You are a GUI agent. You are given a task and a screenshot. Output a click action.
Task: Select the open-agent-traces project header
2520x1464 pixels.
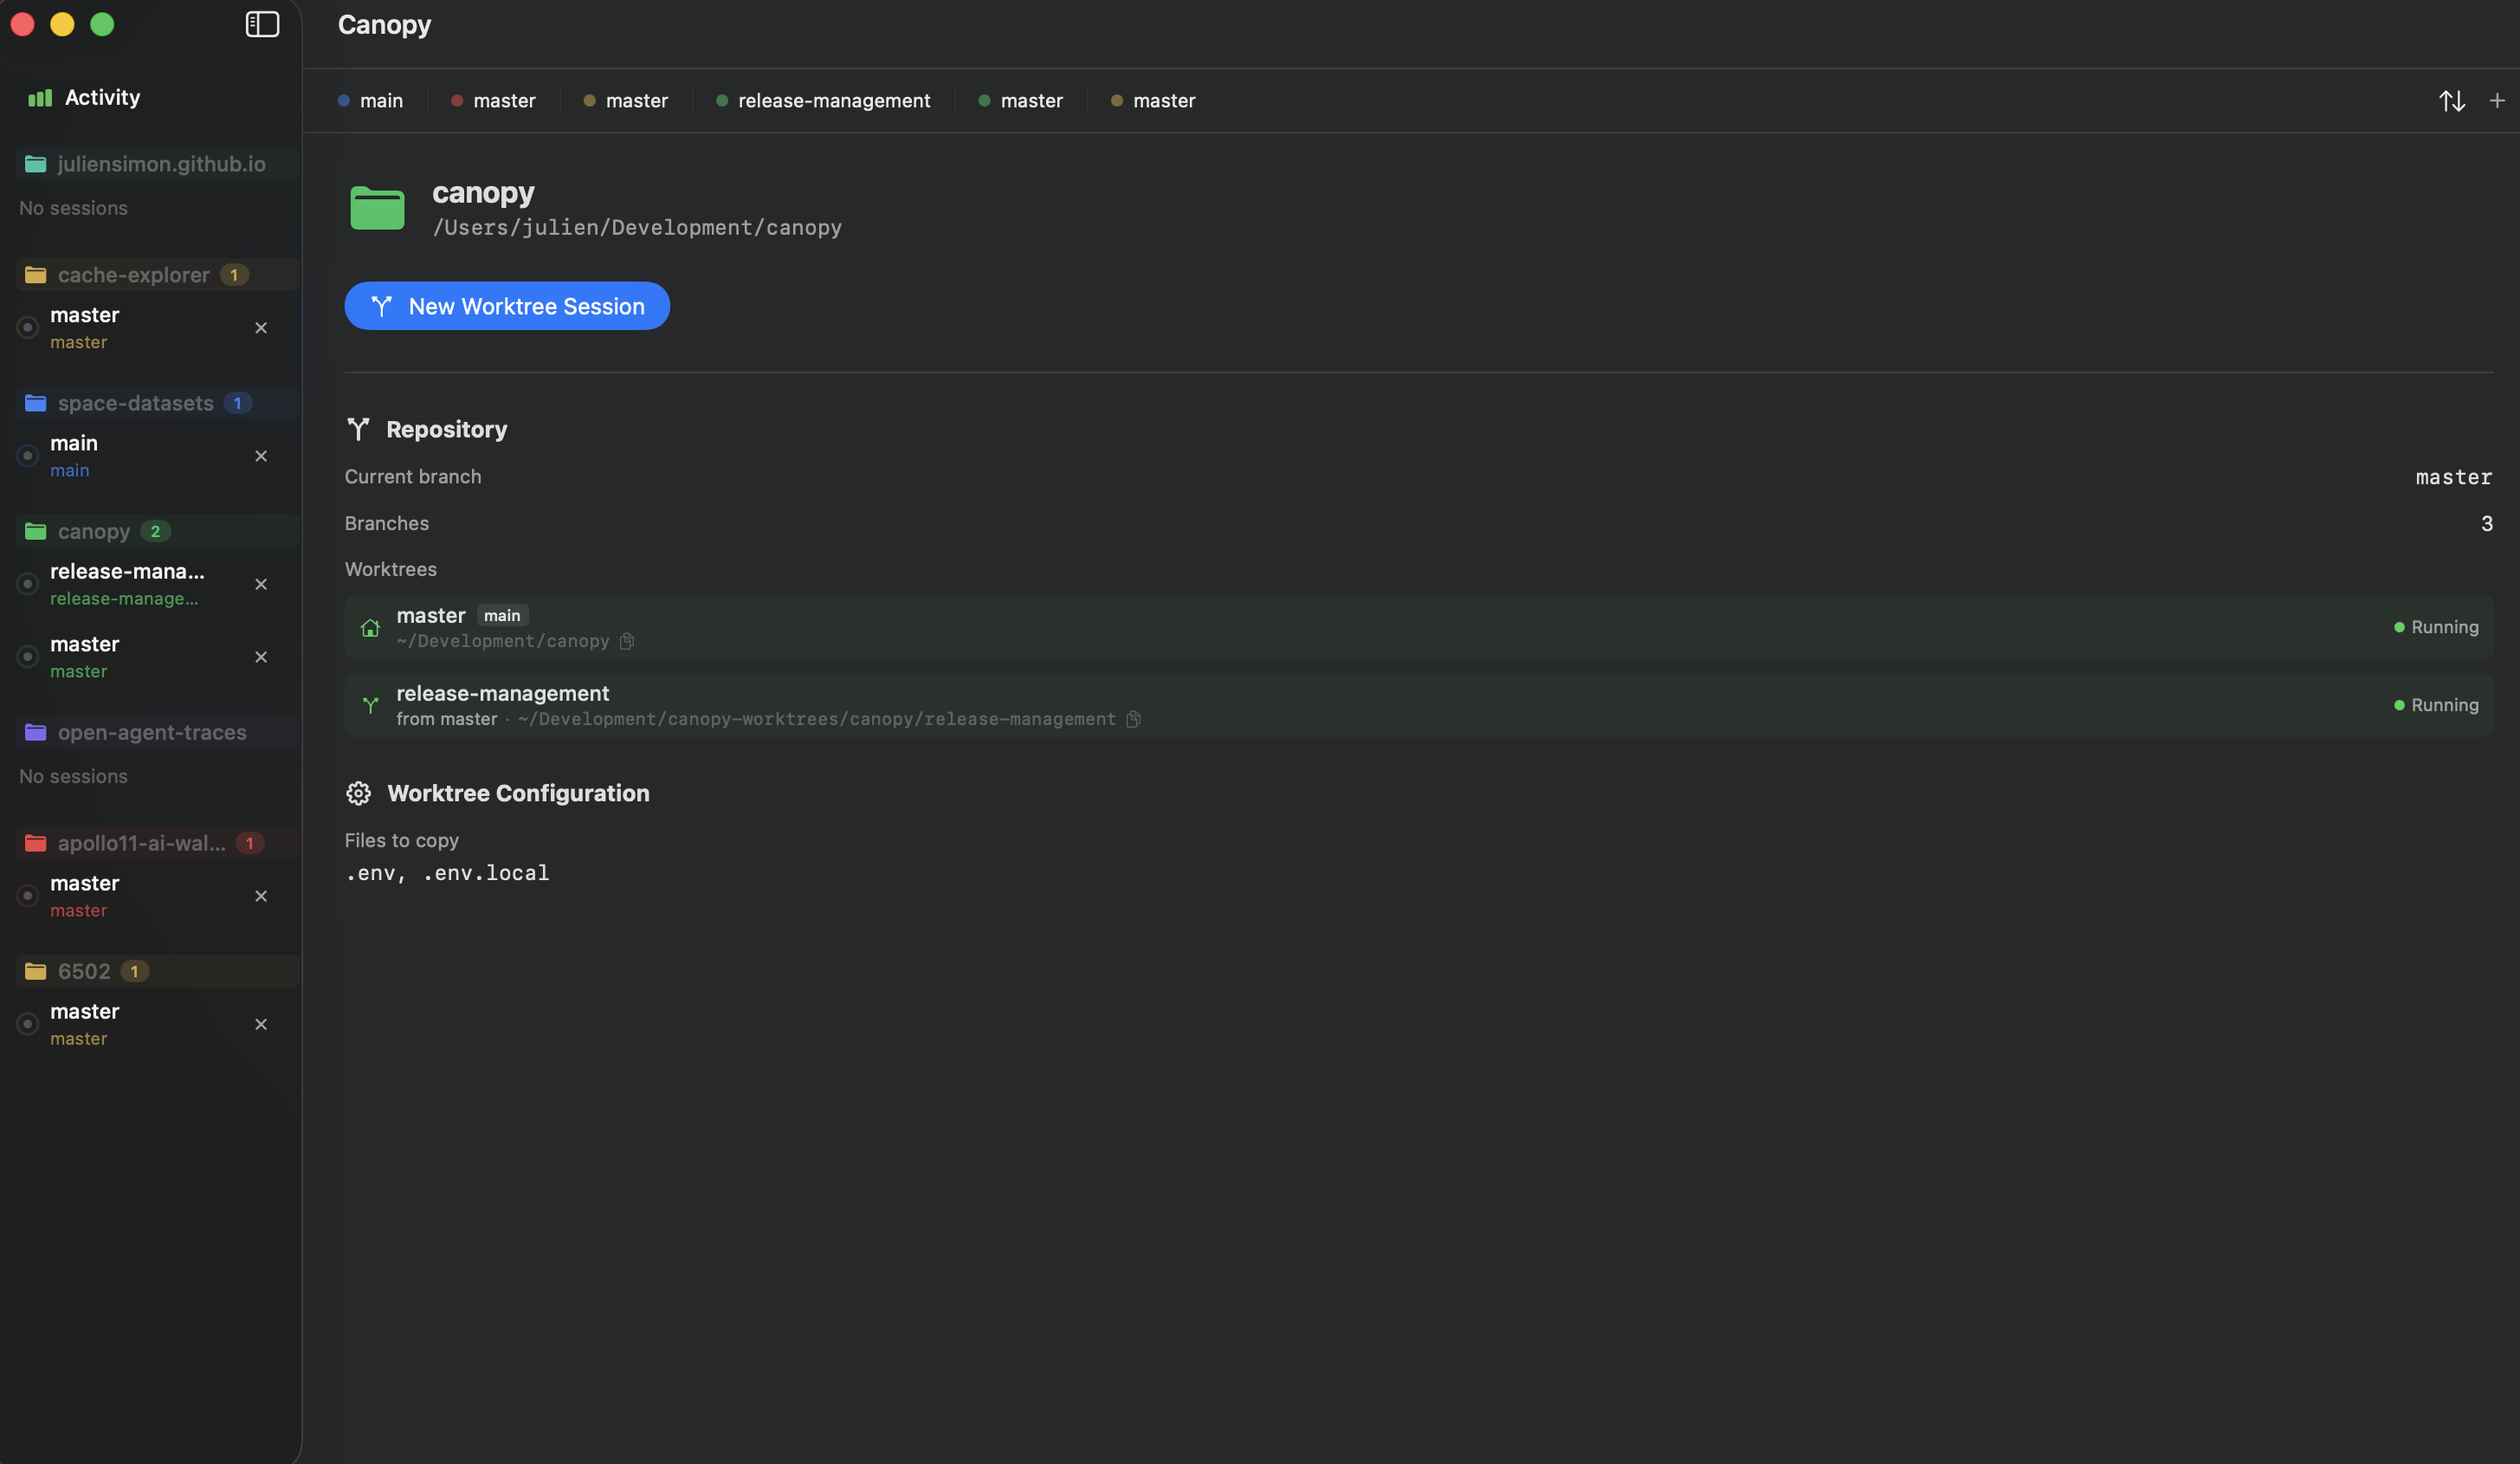click(157, 732)
